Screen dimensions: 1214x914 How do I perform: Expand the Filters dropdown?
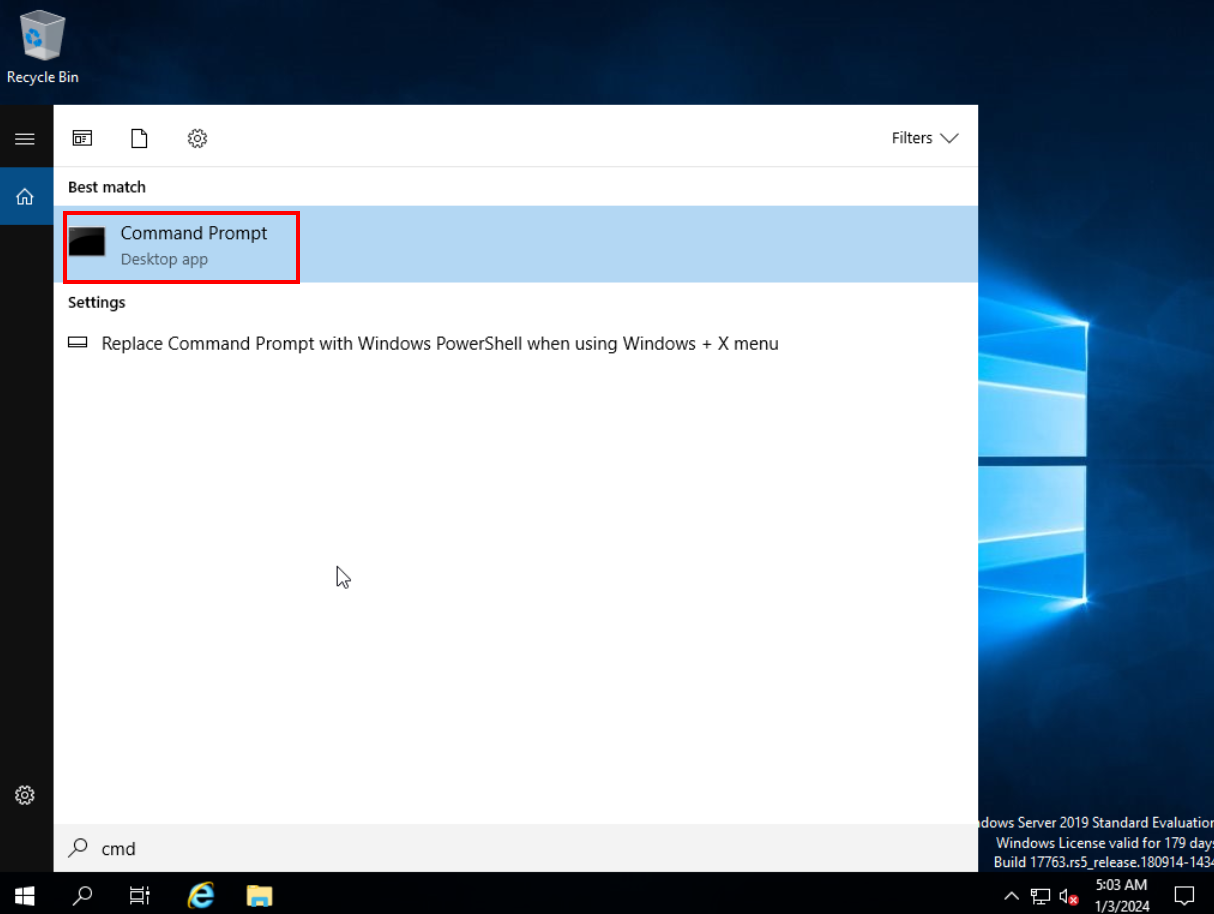[924, 138]
